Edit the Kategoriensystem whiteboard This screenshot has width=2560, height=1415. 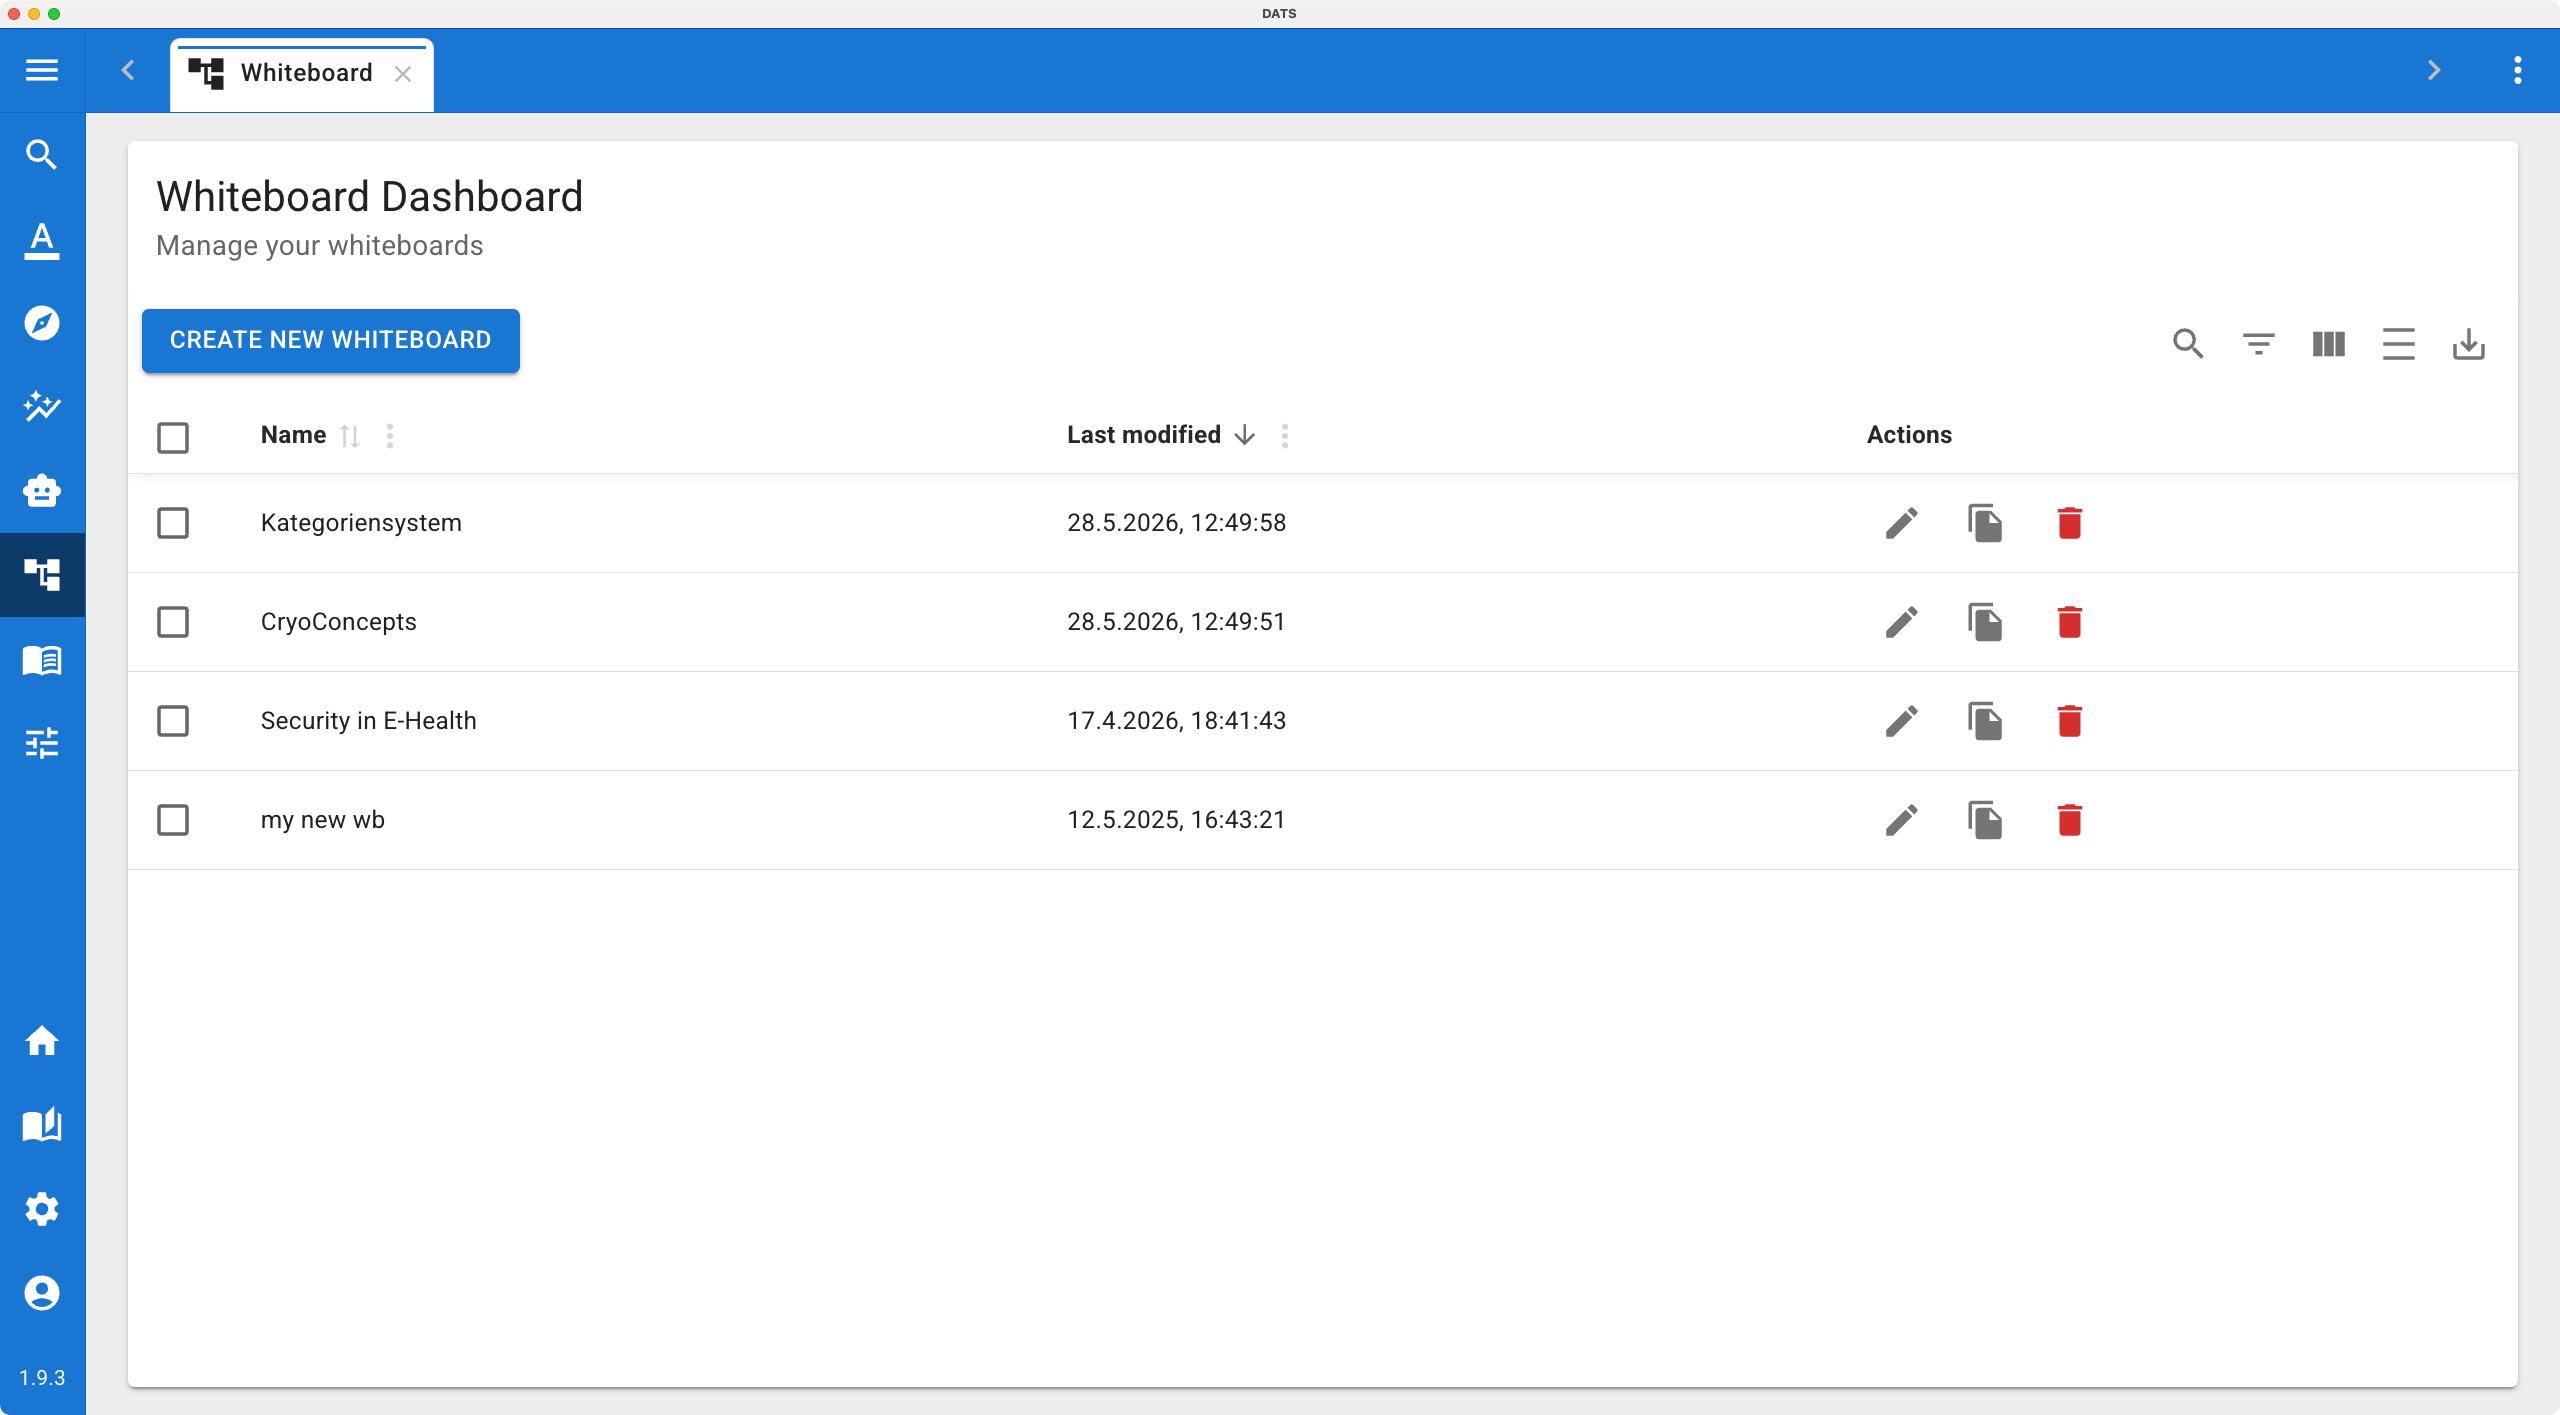pos(1901,523)
